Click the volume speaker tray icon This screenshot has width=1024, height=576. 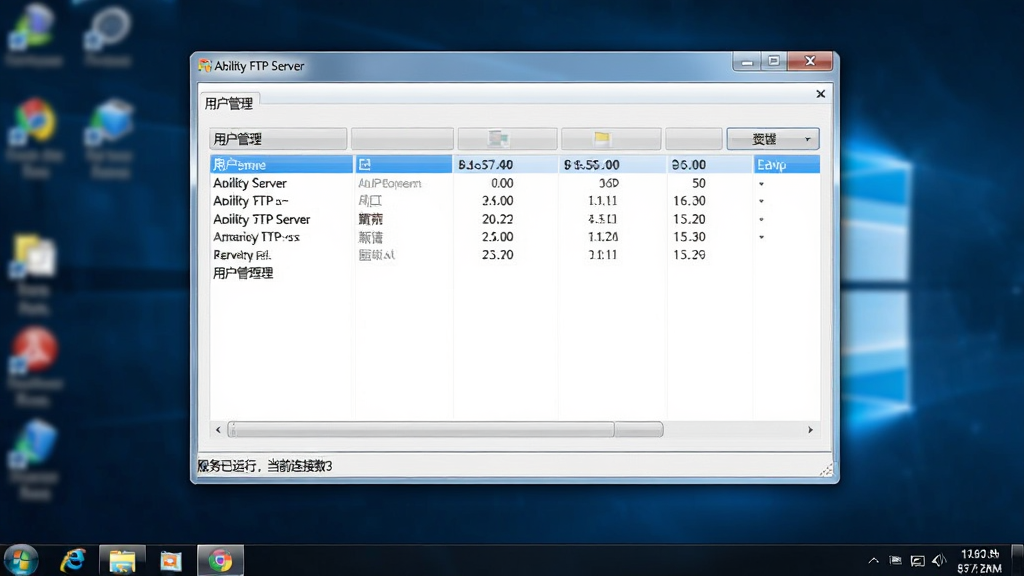939,560
